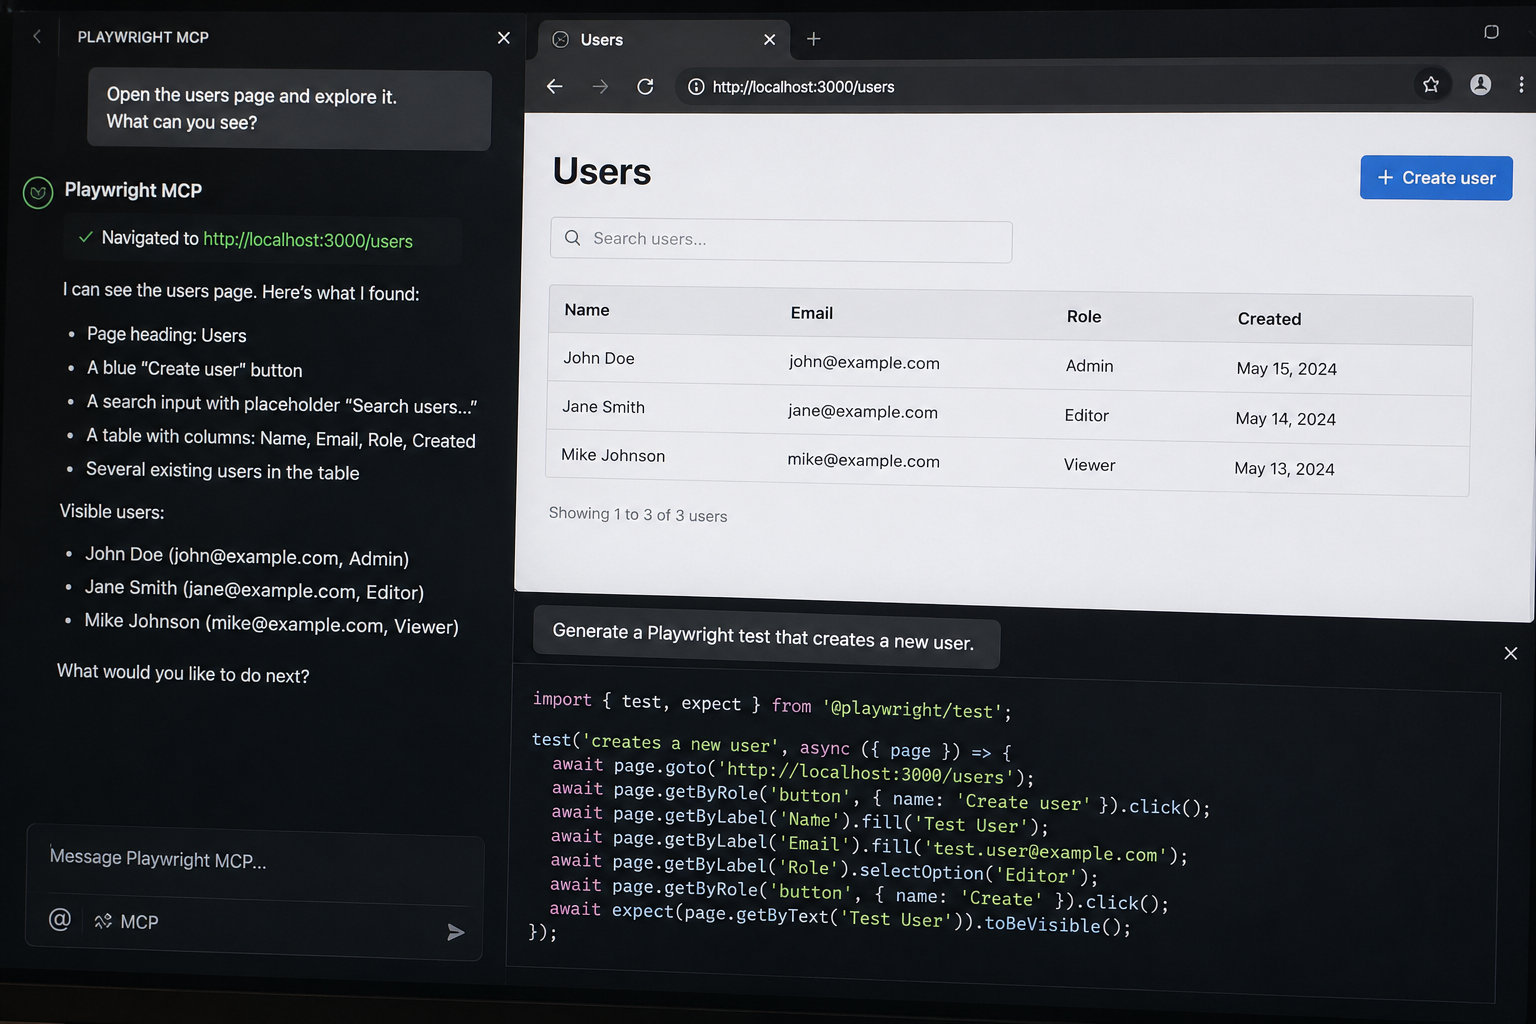Click the 'Open the users page' message bubble
Image resolution: width=1536 pixels, height=1024 pixels.
coord(289,110)
